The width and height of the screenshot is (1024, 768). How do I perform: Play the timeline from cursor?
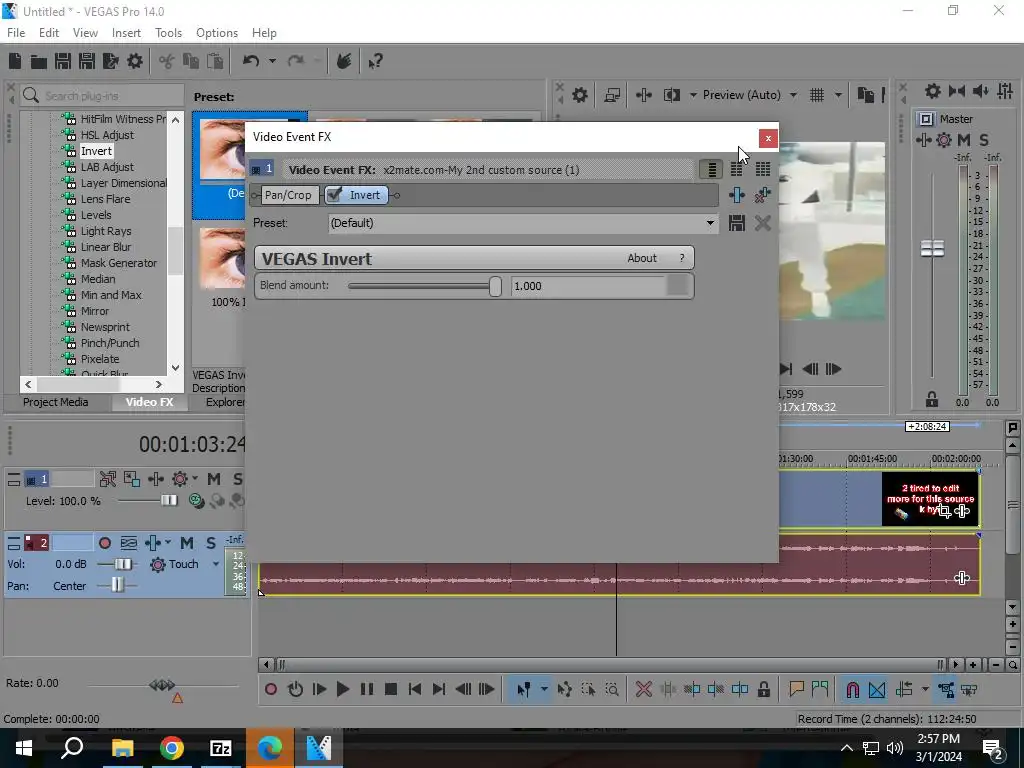click(343, 689)
